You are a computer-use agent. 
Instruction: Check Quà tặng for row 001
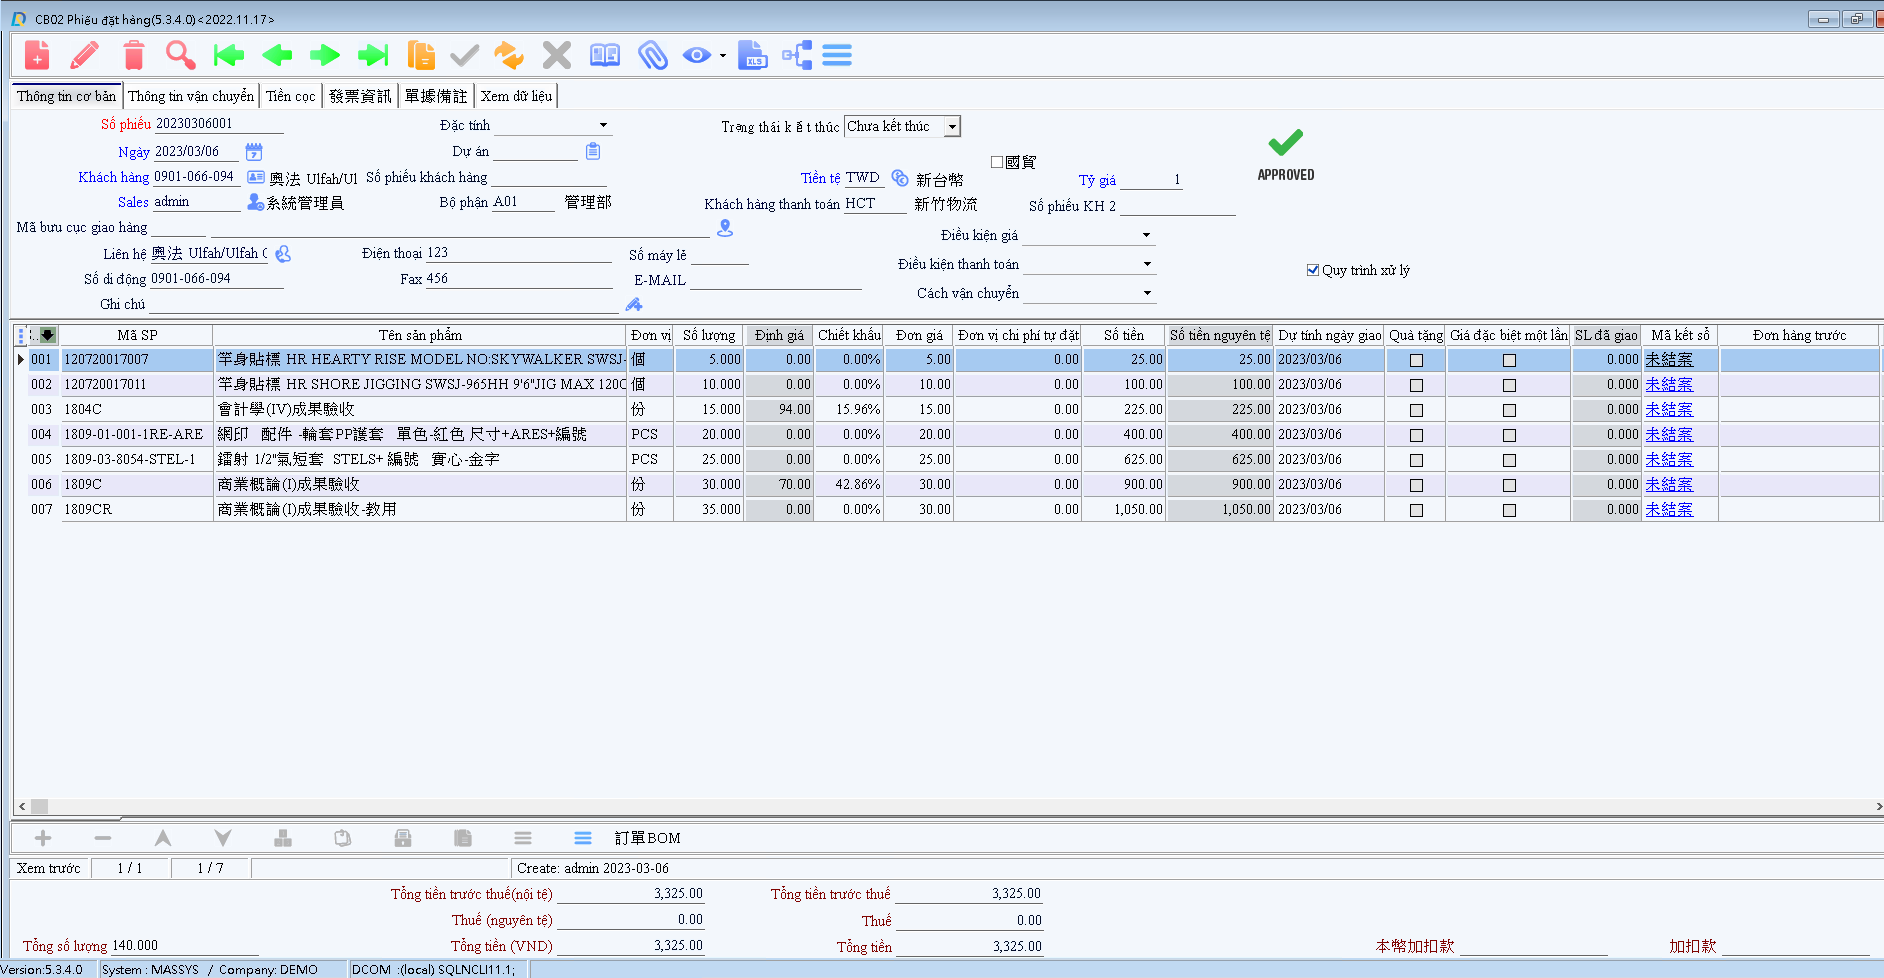point(1416,360)
